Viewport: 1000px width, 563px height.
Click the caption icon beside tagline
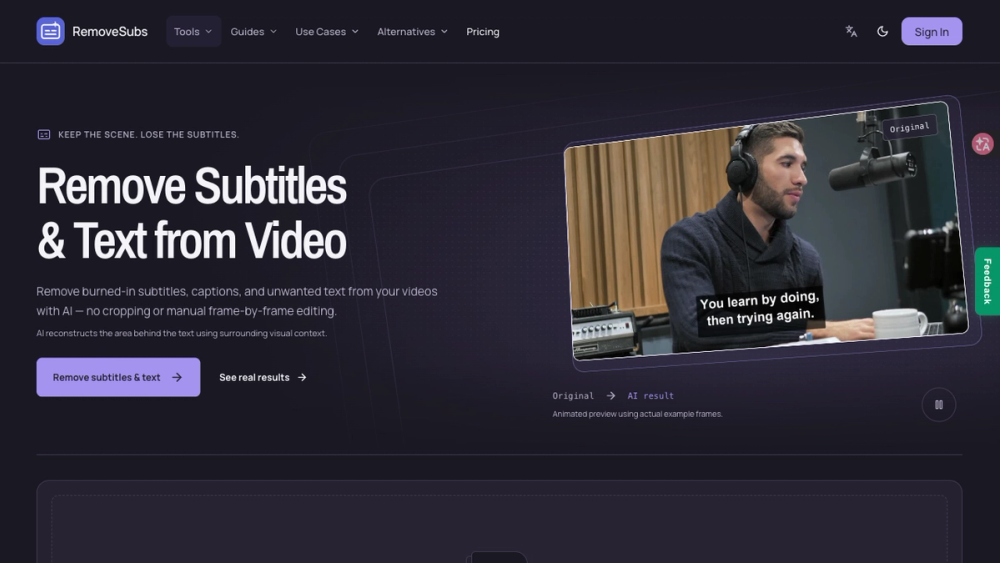click(x=44, y=135)
